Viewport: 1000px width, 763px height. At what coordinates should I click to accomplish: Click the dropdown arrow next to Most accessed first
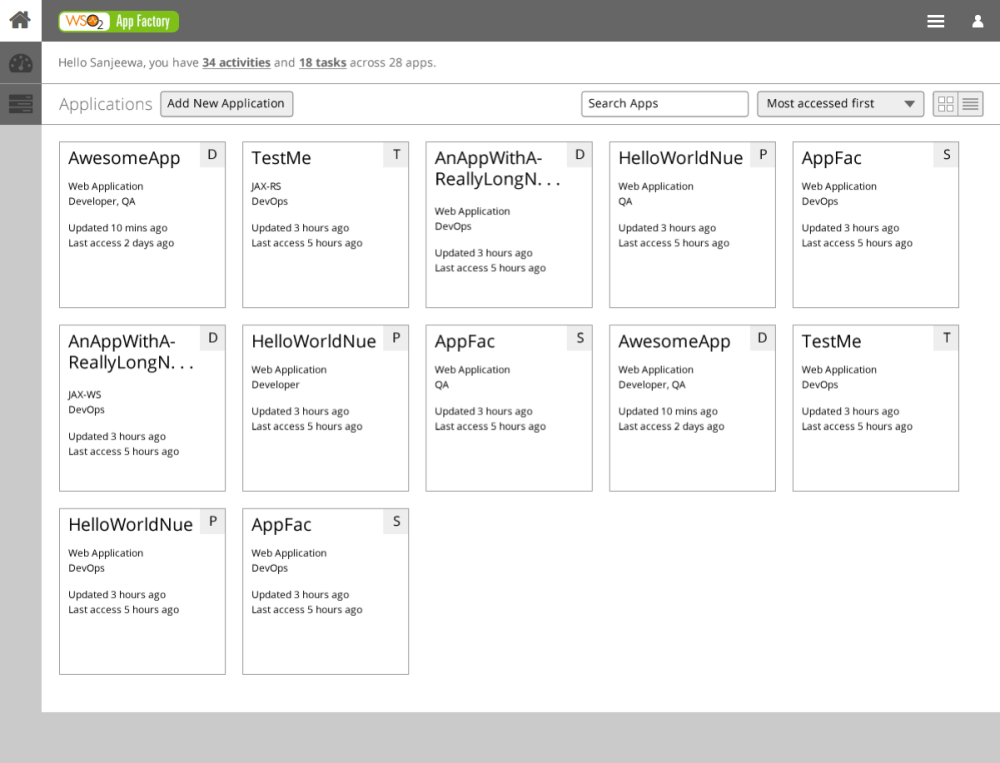click(x=911, y=103)
